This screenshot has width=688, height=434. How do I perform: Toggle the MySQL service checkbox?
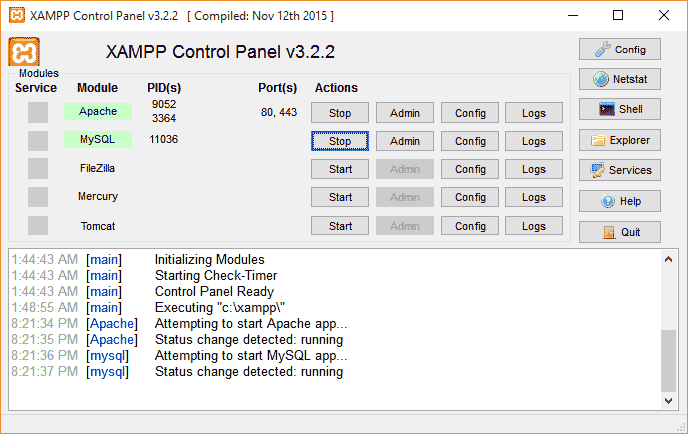click(38, 141)
